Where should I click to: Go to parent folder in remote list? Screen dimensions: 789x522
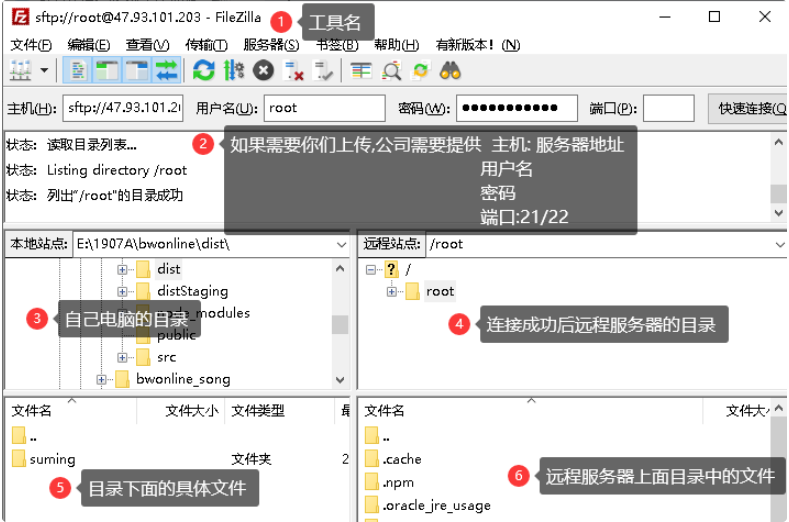point(386,436)
